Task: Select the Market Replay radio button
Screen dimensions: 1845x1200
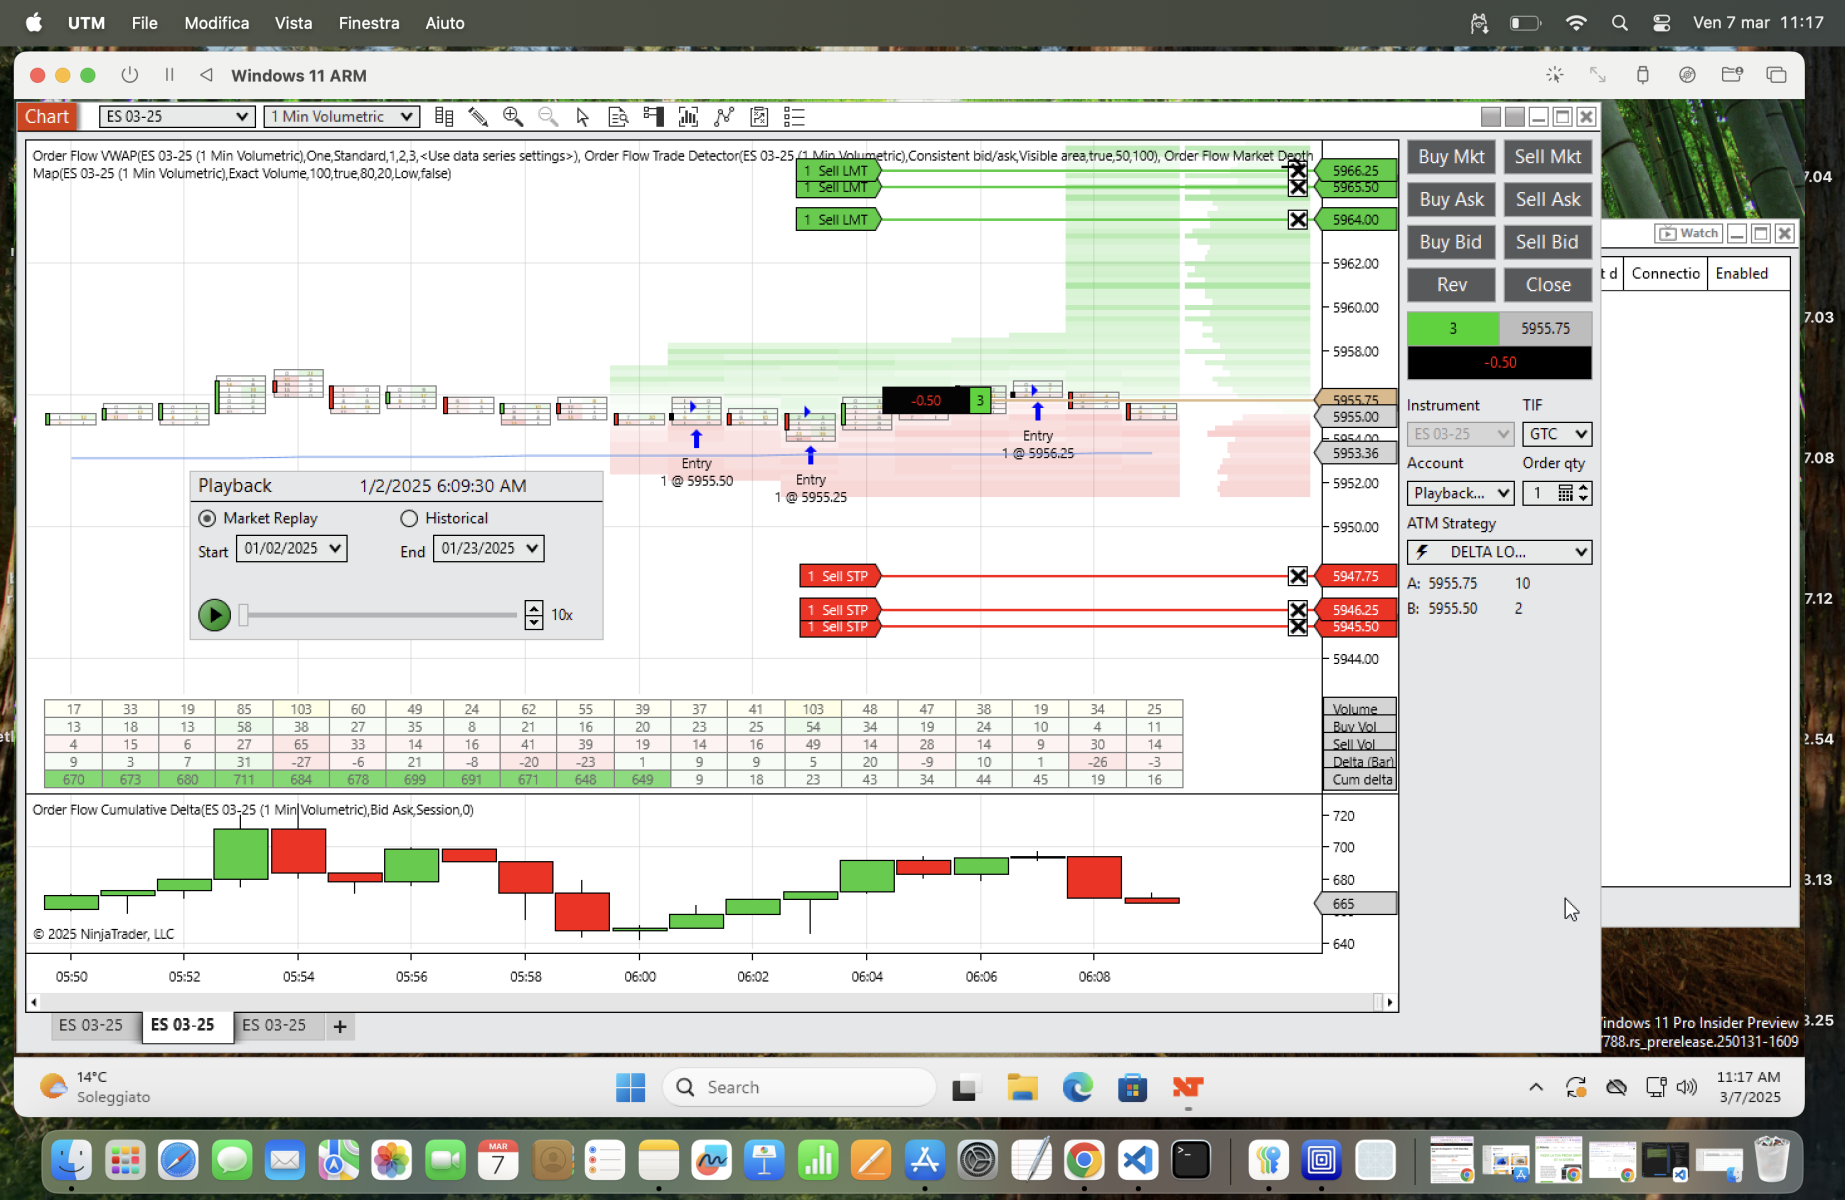Action: coord(207,518)
